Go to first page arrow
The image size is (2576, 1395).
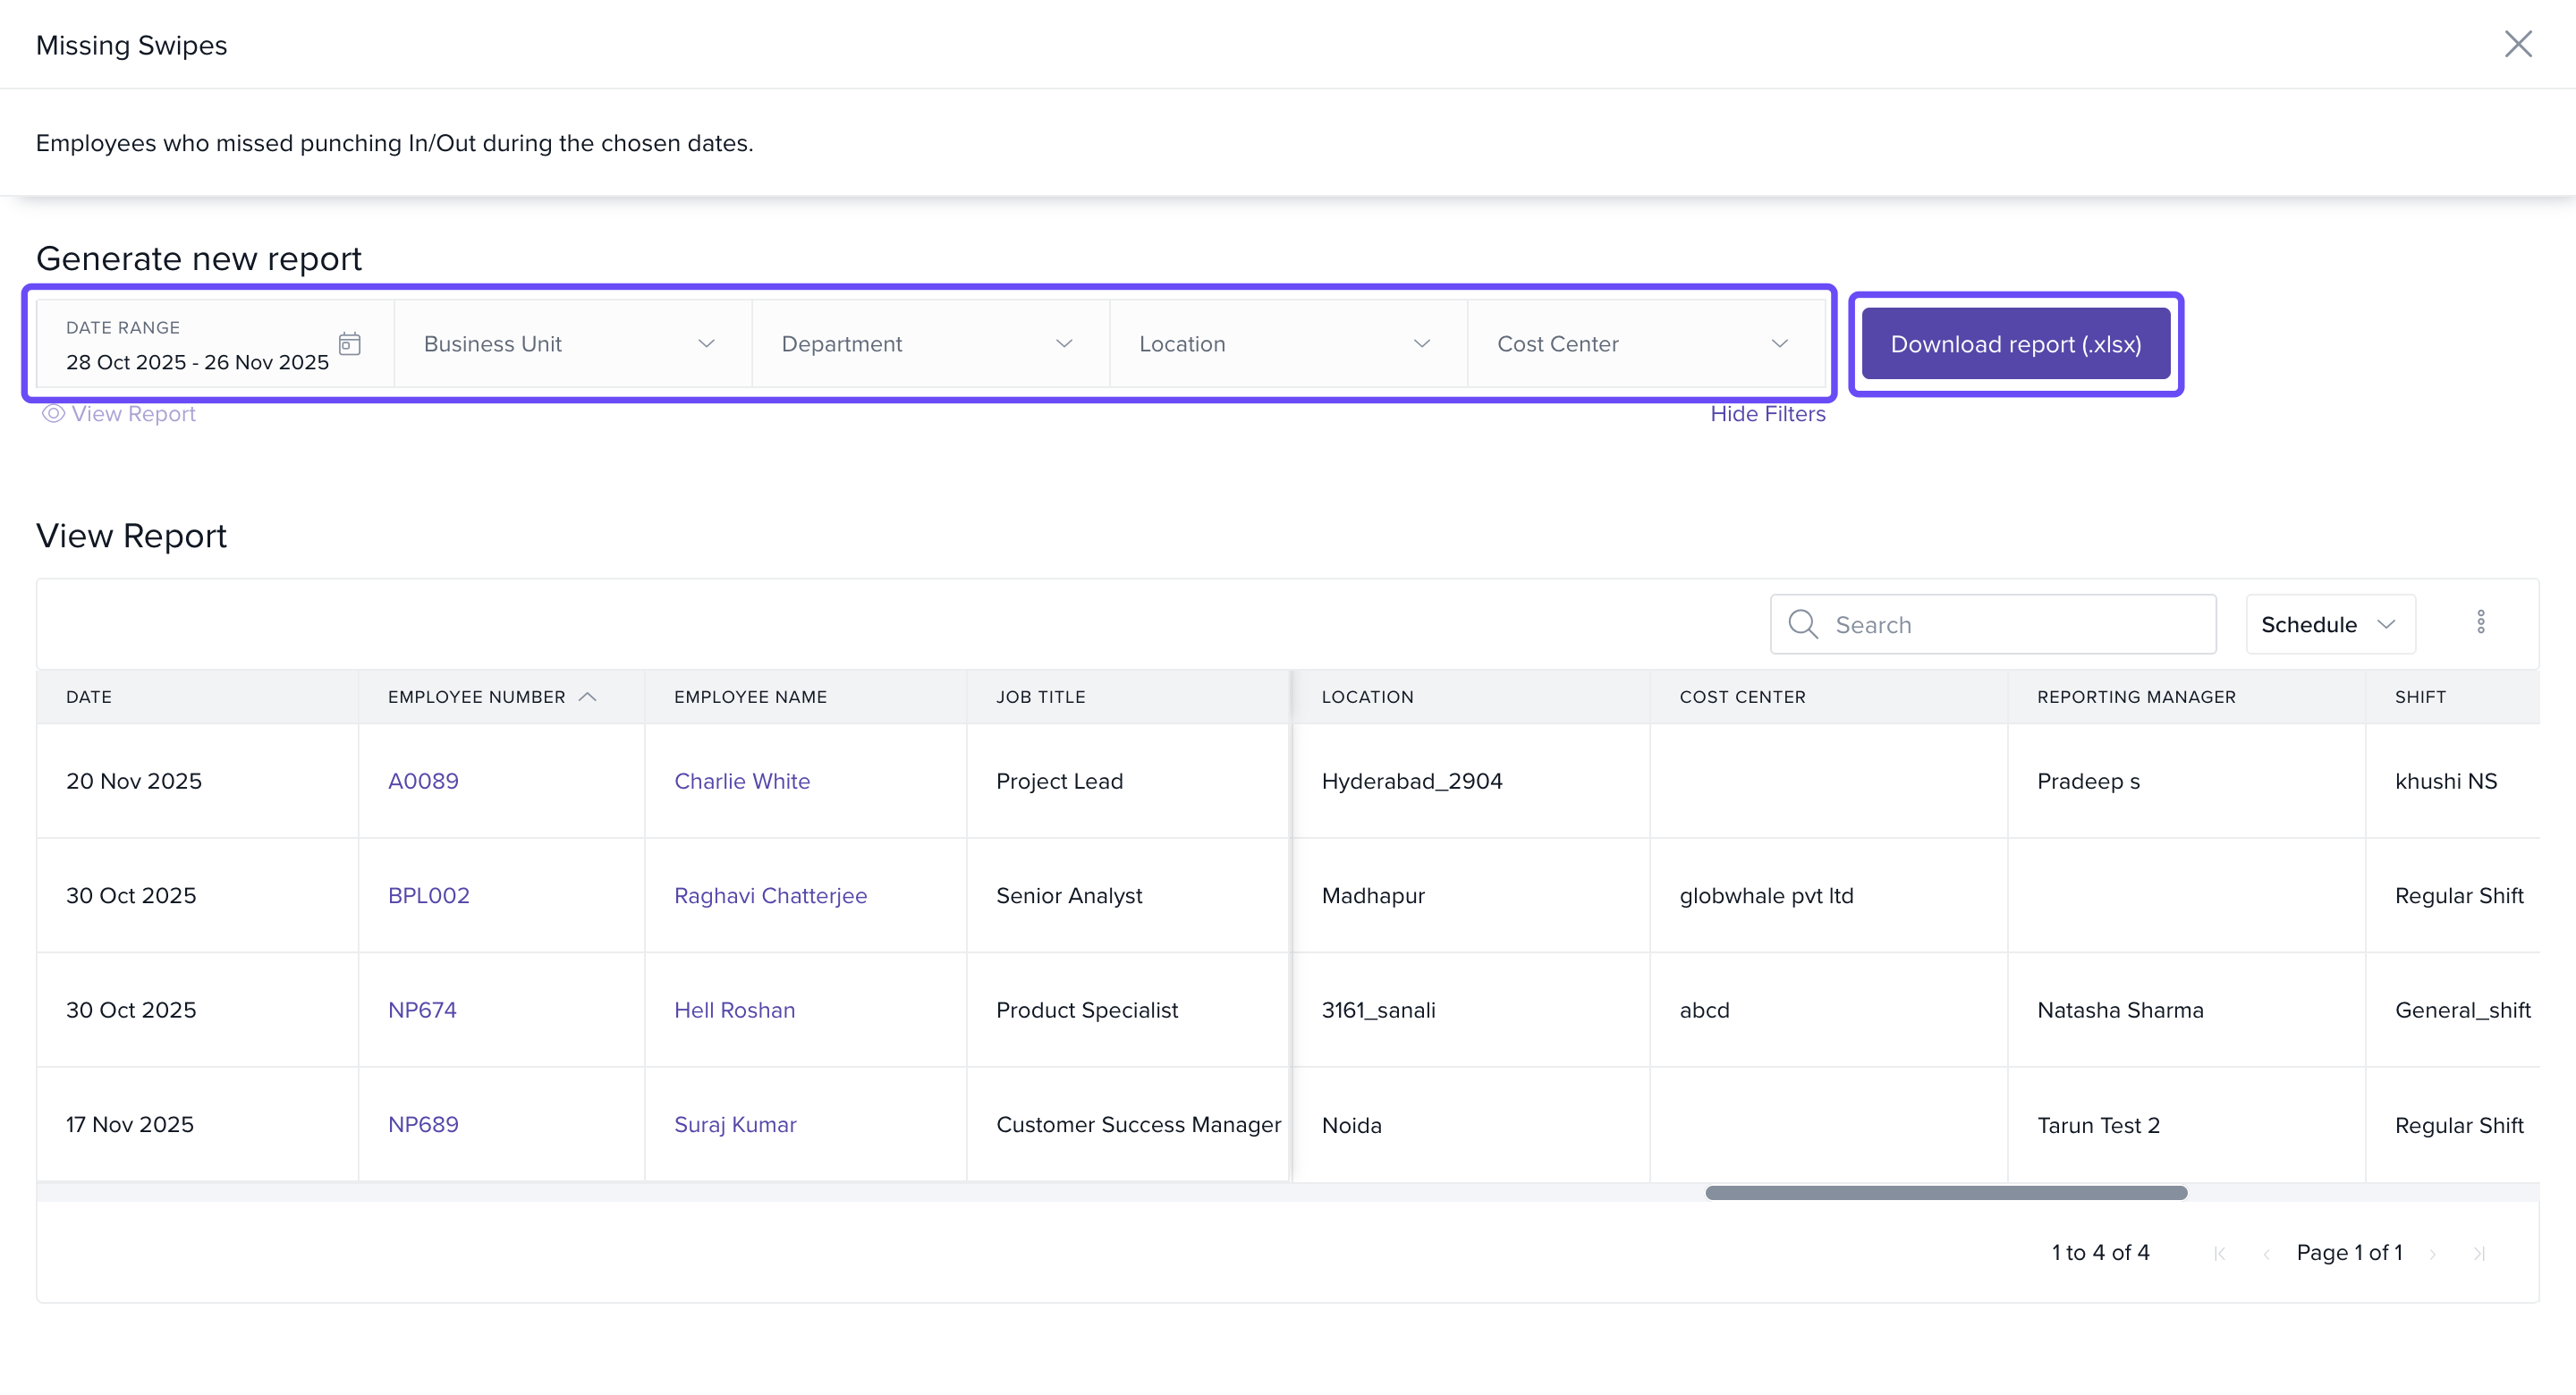[x=2219, y=1254]
